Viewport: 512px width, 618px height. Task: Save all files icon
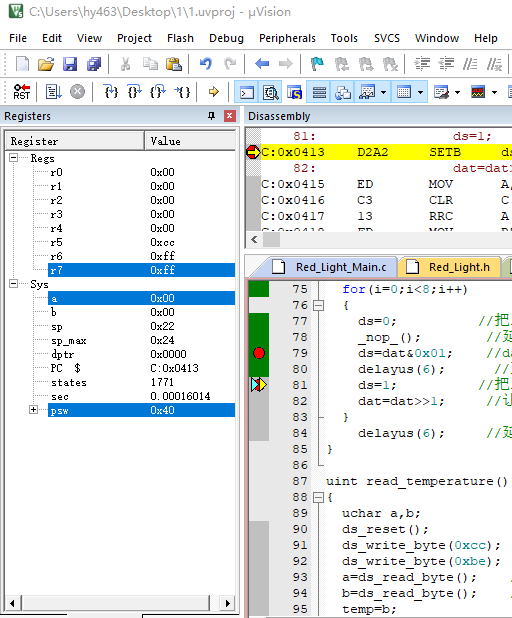94,63
